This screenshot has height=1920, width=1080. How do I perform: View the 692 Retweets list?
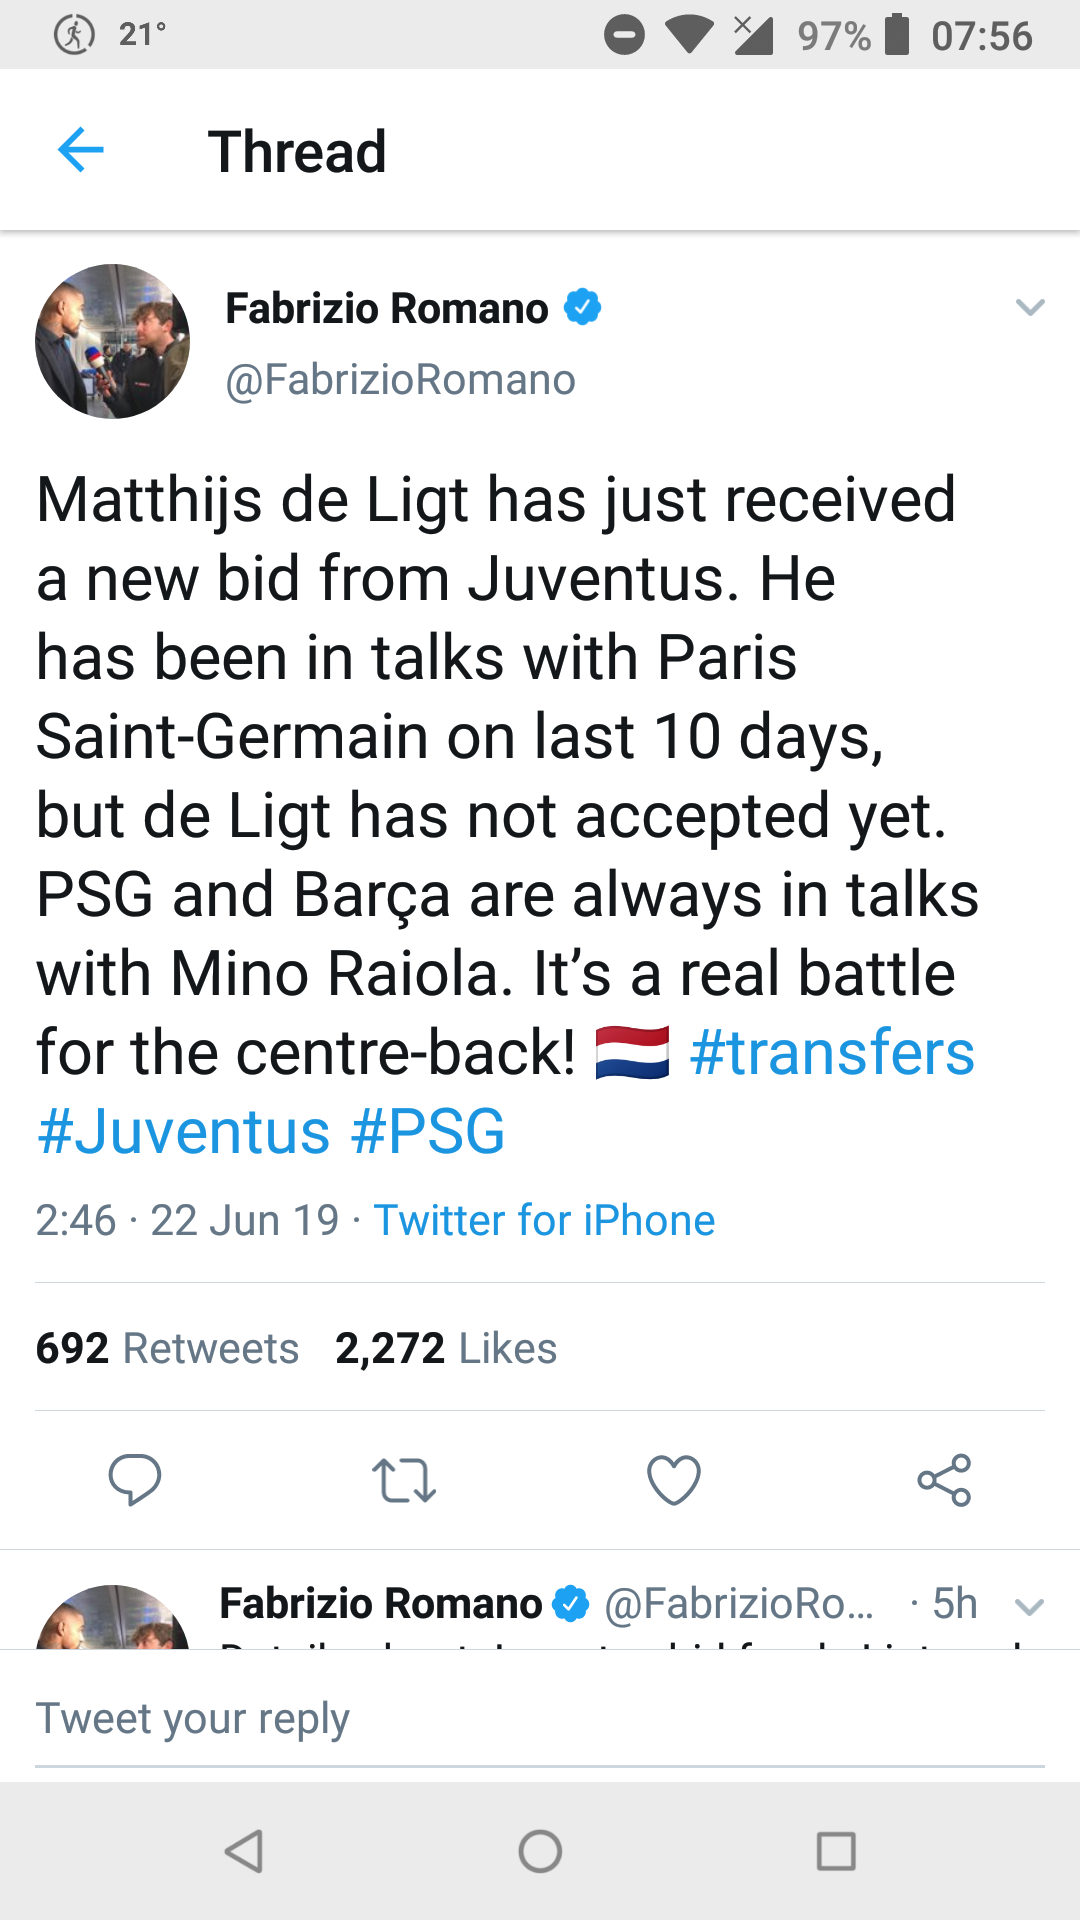(167, 1348)
